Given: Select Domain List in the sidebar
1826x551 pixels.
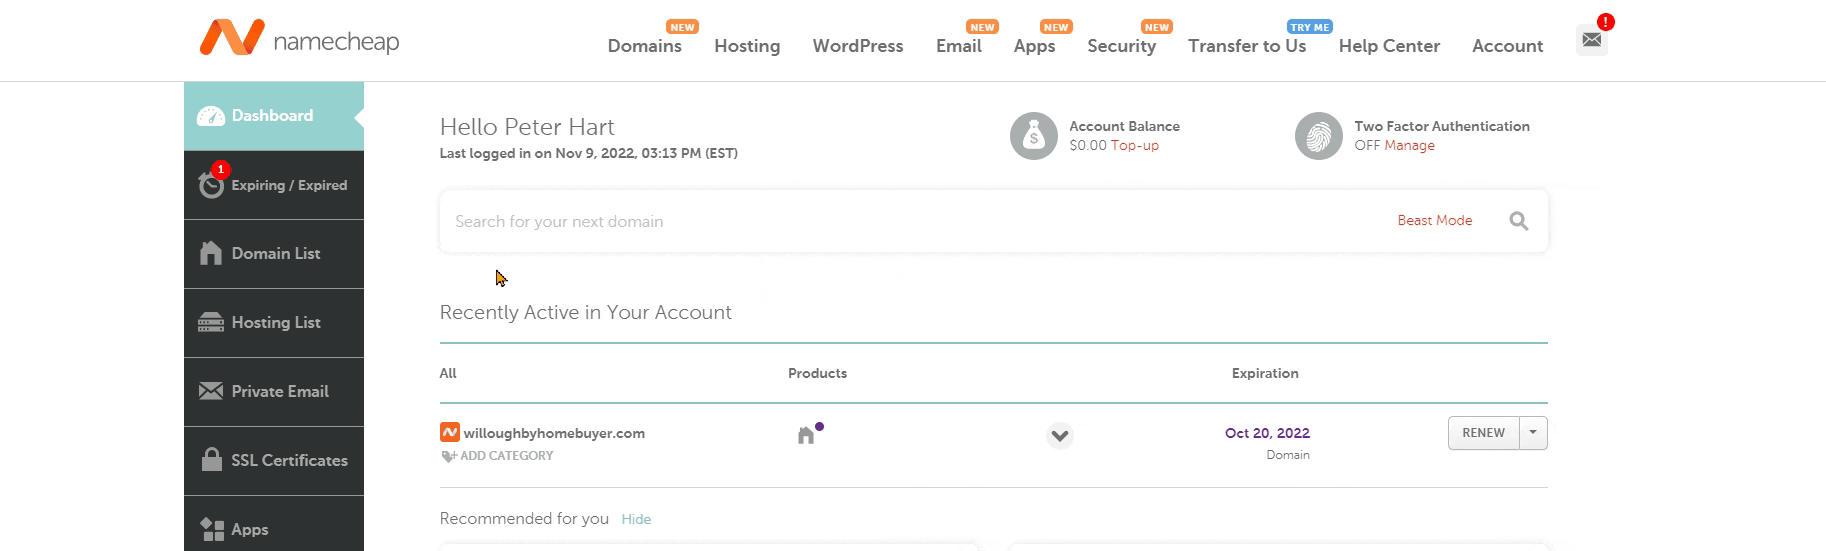Looking at the screenshot, I should [x=274, y=254].
